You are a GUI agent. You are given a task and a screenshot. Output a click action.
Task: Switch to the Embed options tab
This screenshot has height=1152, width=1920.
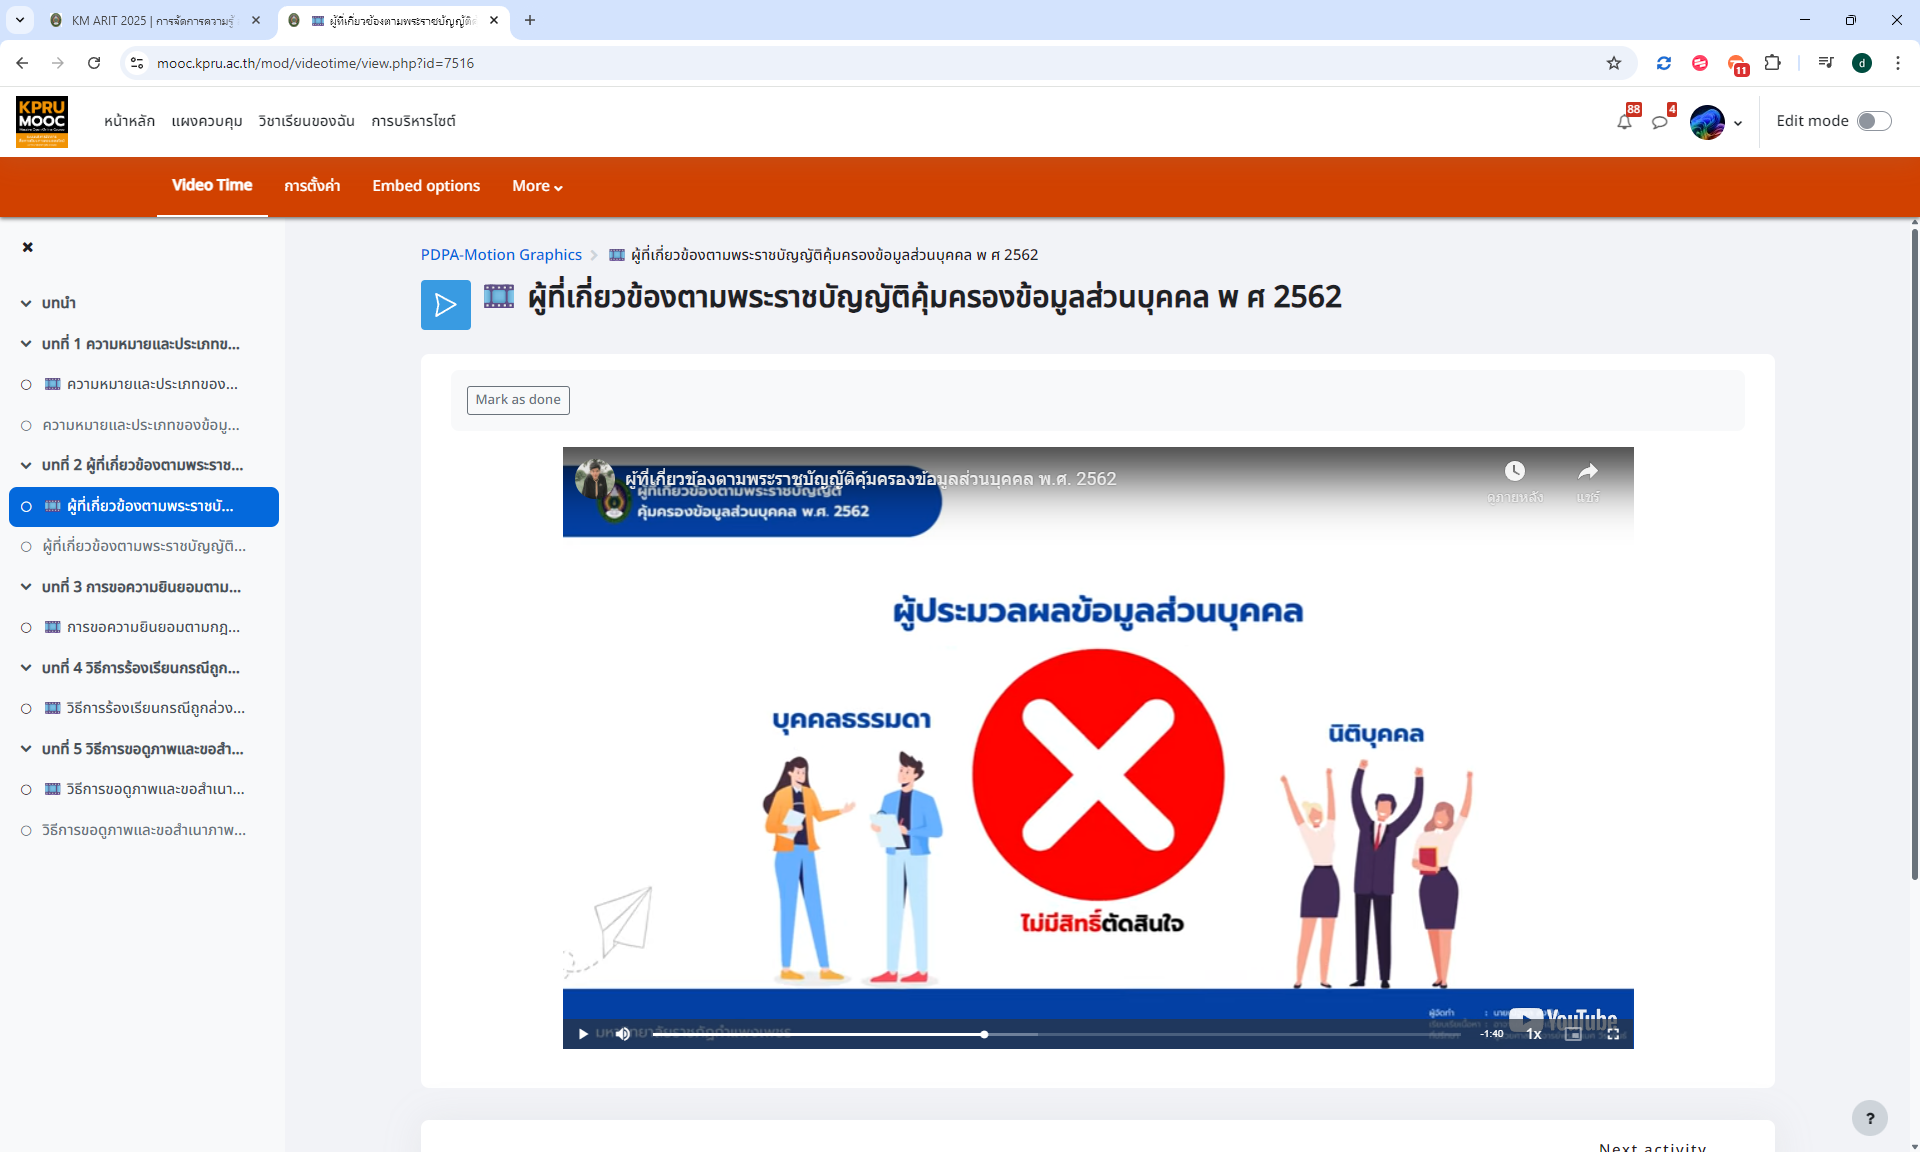tap(425, 186)
